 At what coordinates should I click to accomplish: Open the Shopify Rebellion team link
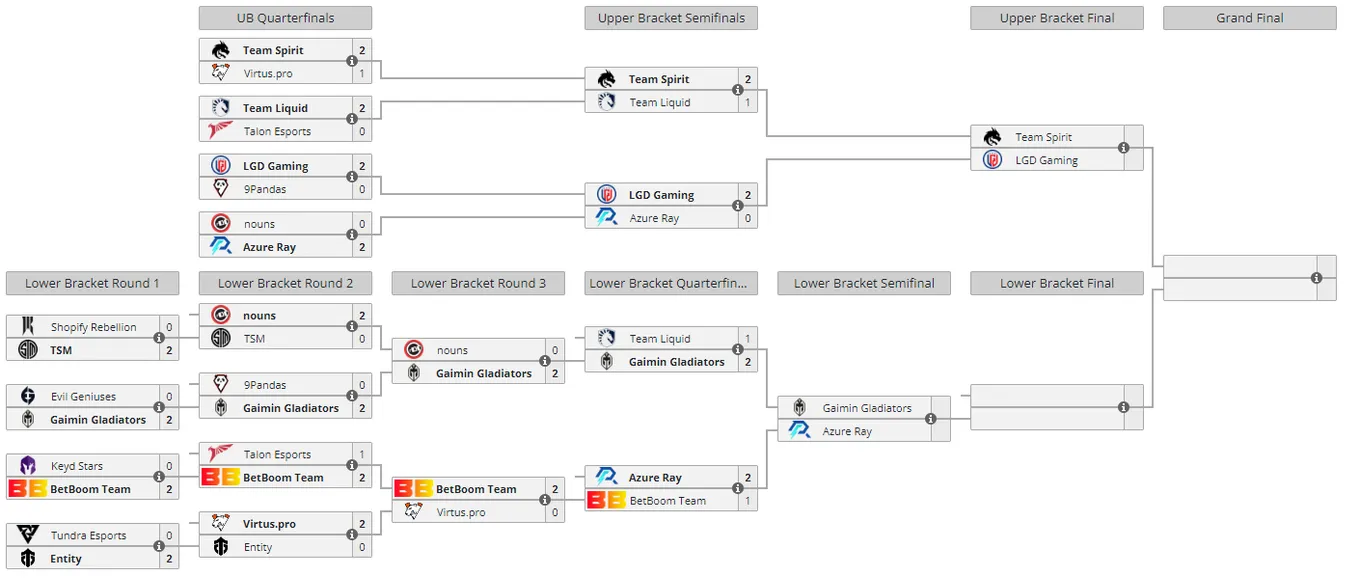(94, 327)
